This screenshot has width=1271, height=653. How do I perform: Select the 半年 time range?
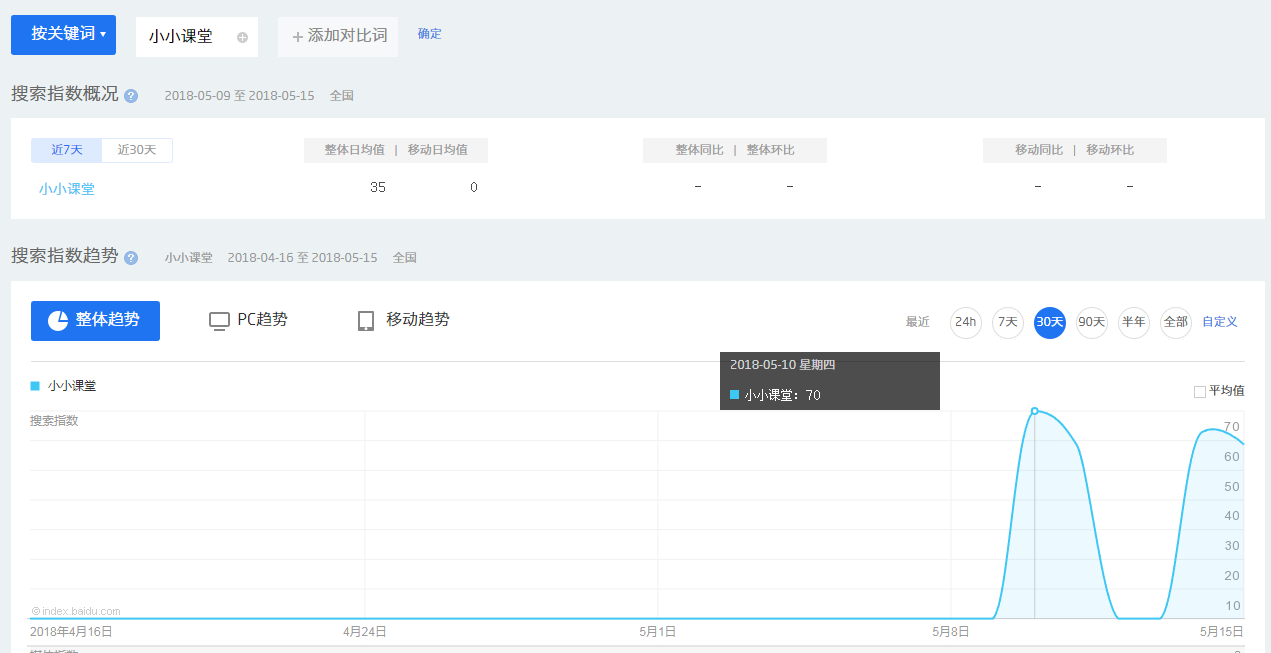(x=1134, y=322)
